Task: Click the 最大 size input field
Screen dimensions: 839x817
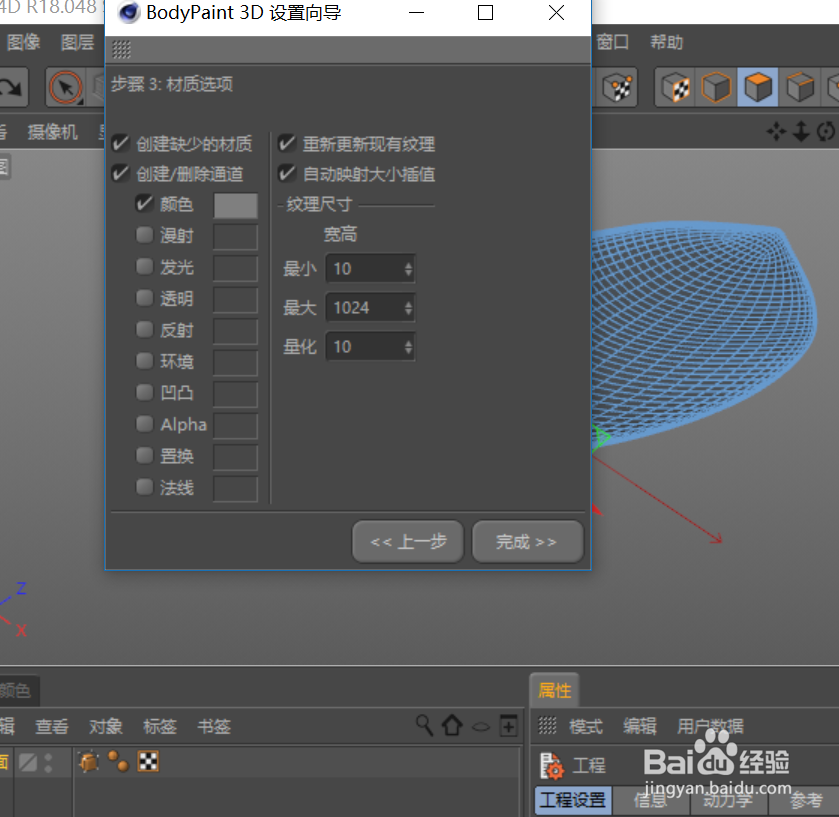Action: coord(370,308)
